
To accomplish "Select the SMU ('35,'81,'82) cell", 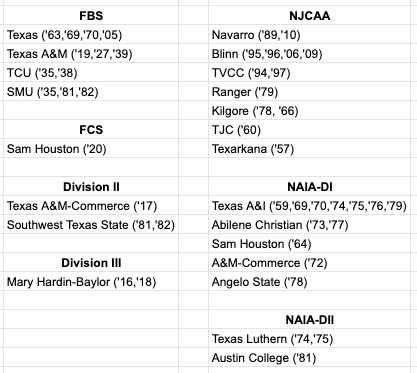I will coord(91,91).
